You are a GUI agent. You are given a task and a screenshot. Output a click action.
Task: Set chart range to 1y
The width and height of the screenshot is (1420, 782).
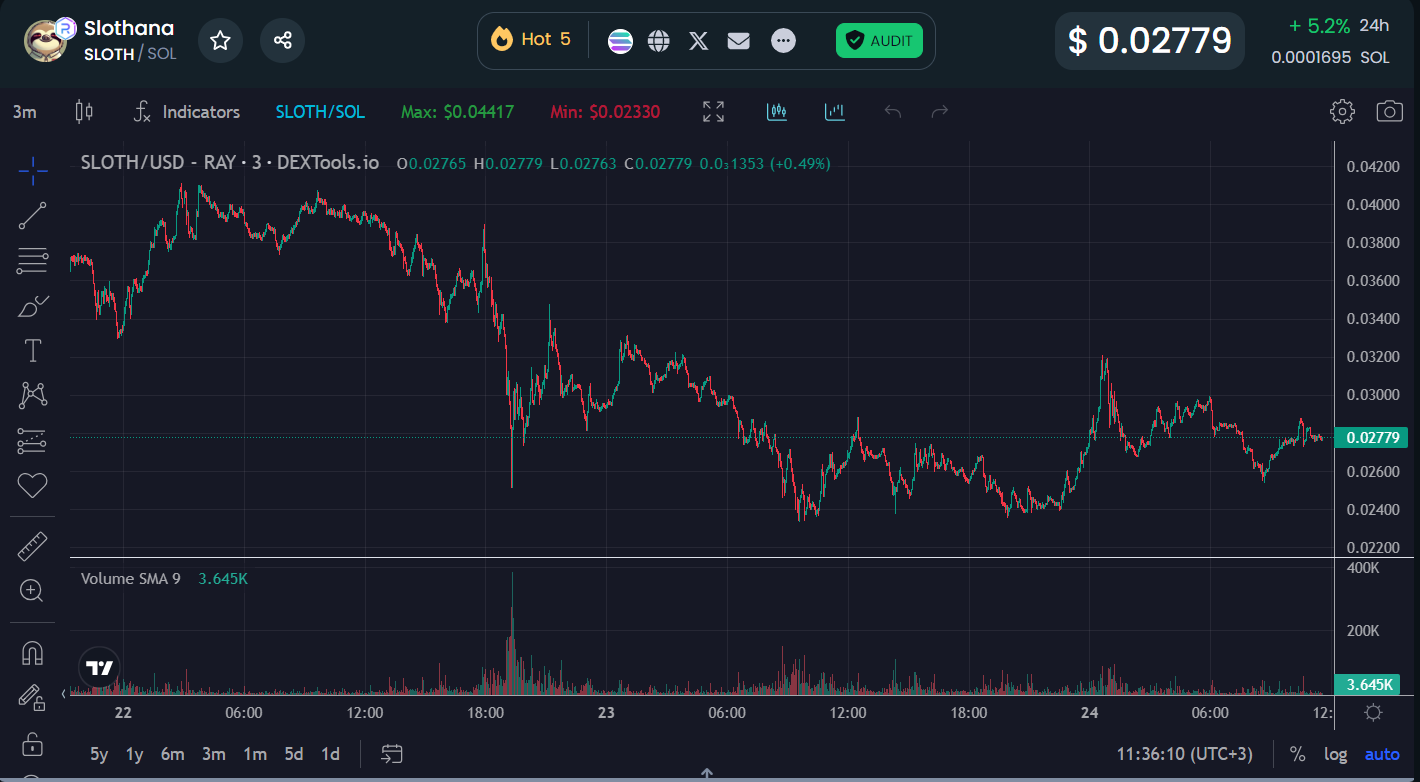tap(135, 754)
